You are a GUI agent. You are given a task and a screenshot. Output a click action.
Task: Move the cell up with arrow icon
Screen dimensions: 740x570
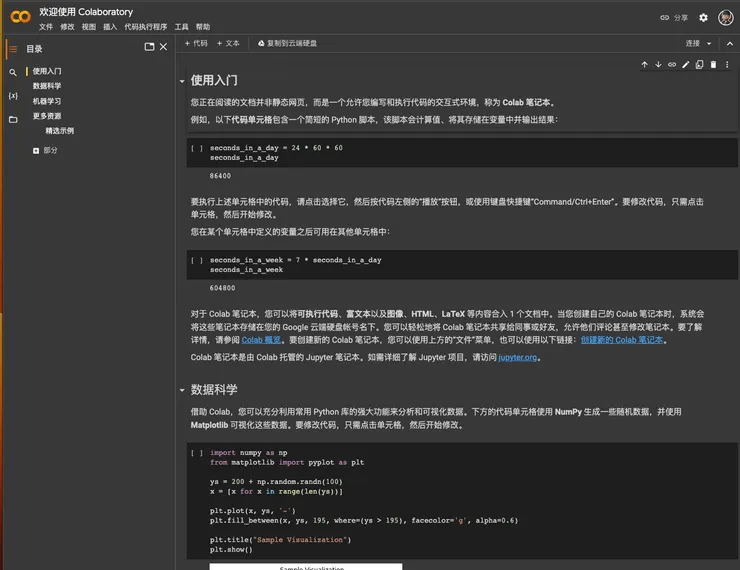click(x=644, y=65)
